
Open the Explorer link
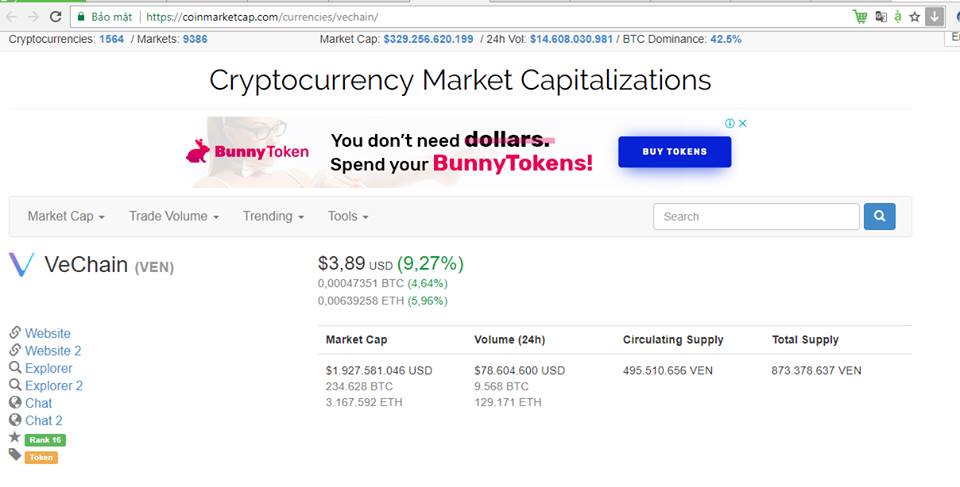[48, 368]
